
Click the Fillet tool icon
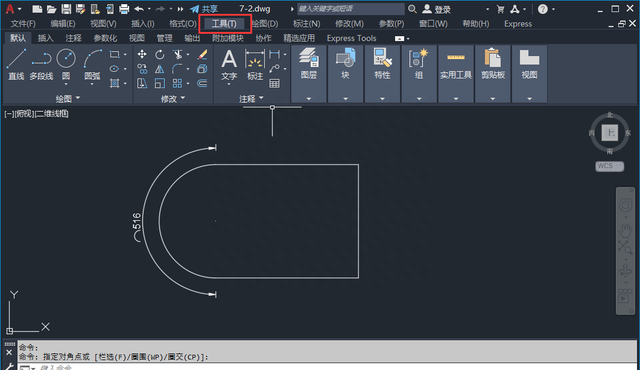(x=177, y=69)
